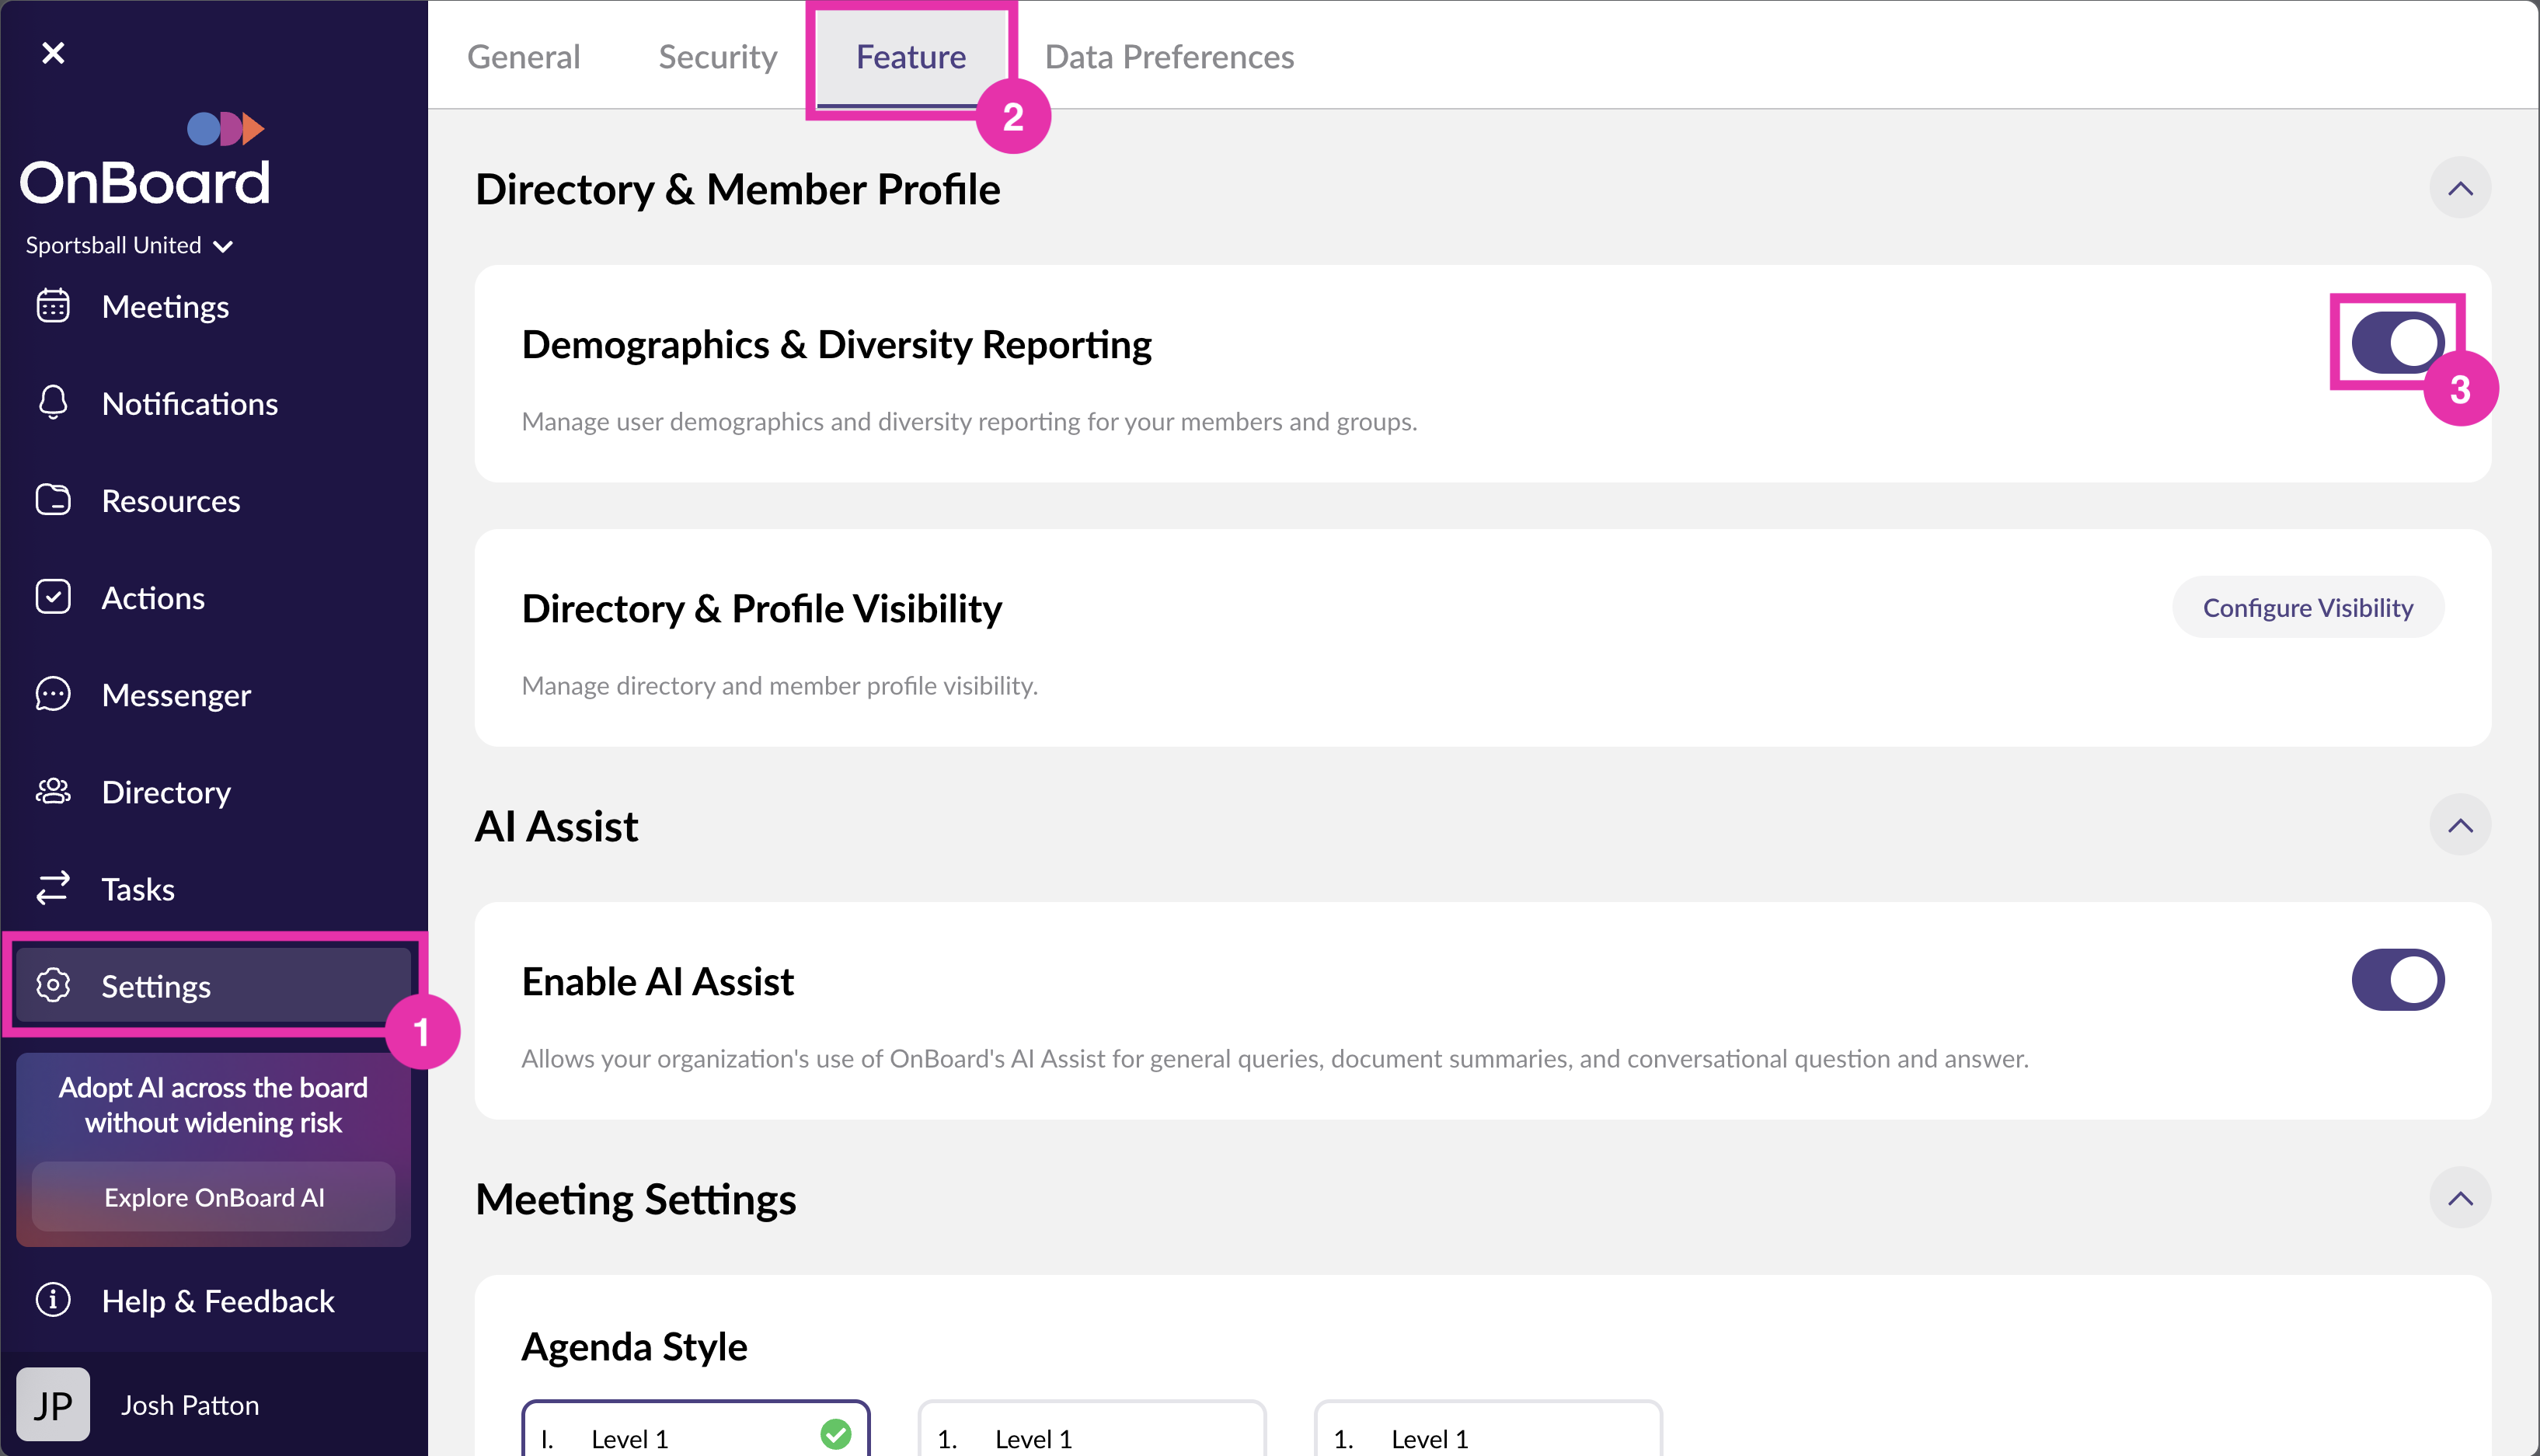Open Messenger via its chat bubble icon
The height and width of the screenshot is (1456, 2540).
(53, 694)
